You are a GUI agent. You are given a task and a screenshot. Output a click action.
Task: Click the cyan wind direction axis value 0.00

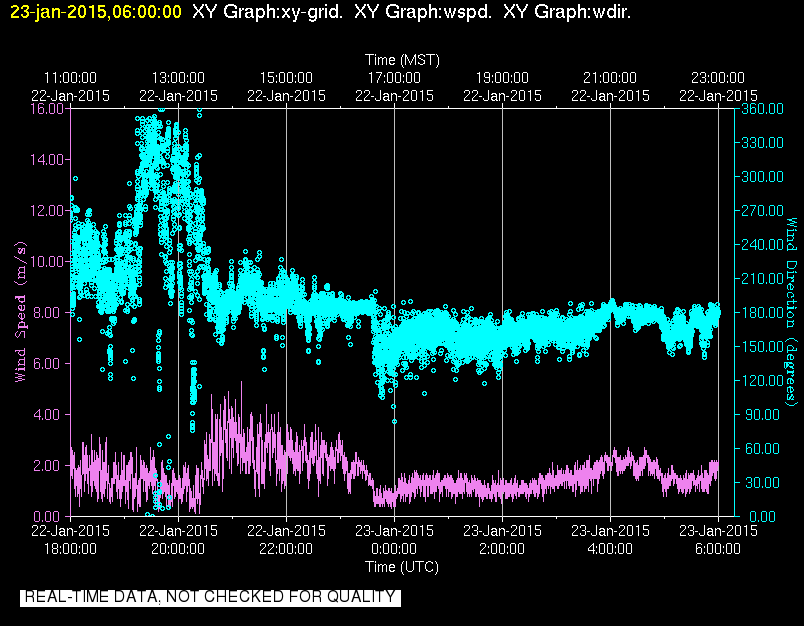[x=761, y=517]
